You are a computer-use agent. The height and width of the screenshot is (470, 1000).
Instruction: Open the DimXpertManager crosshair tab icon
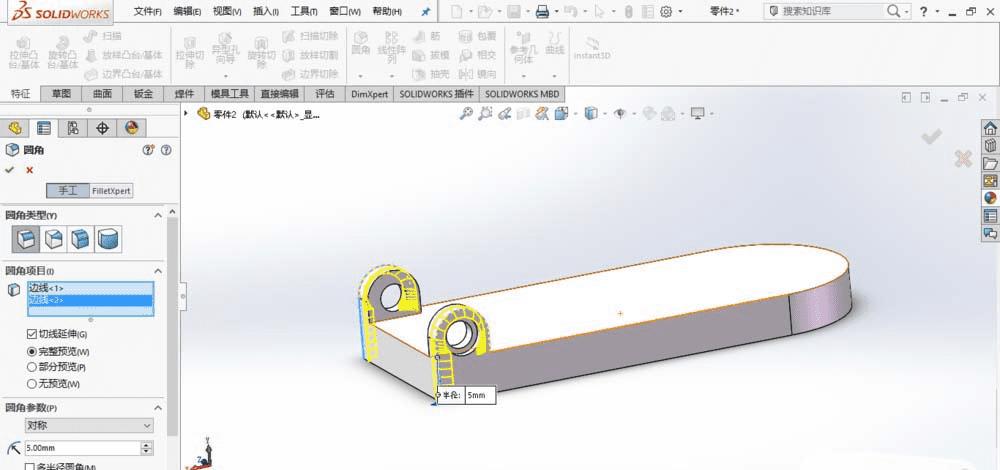pyautogui.click(x=102, y=128)
